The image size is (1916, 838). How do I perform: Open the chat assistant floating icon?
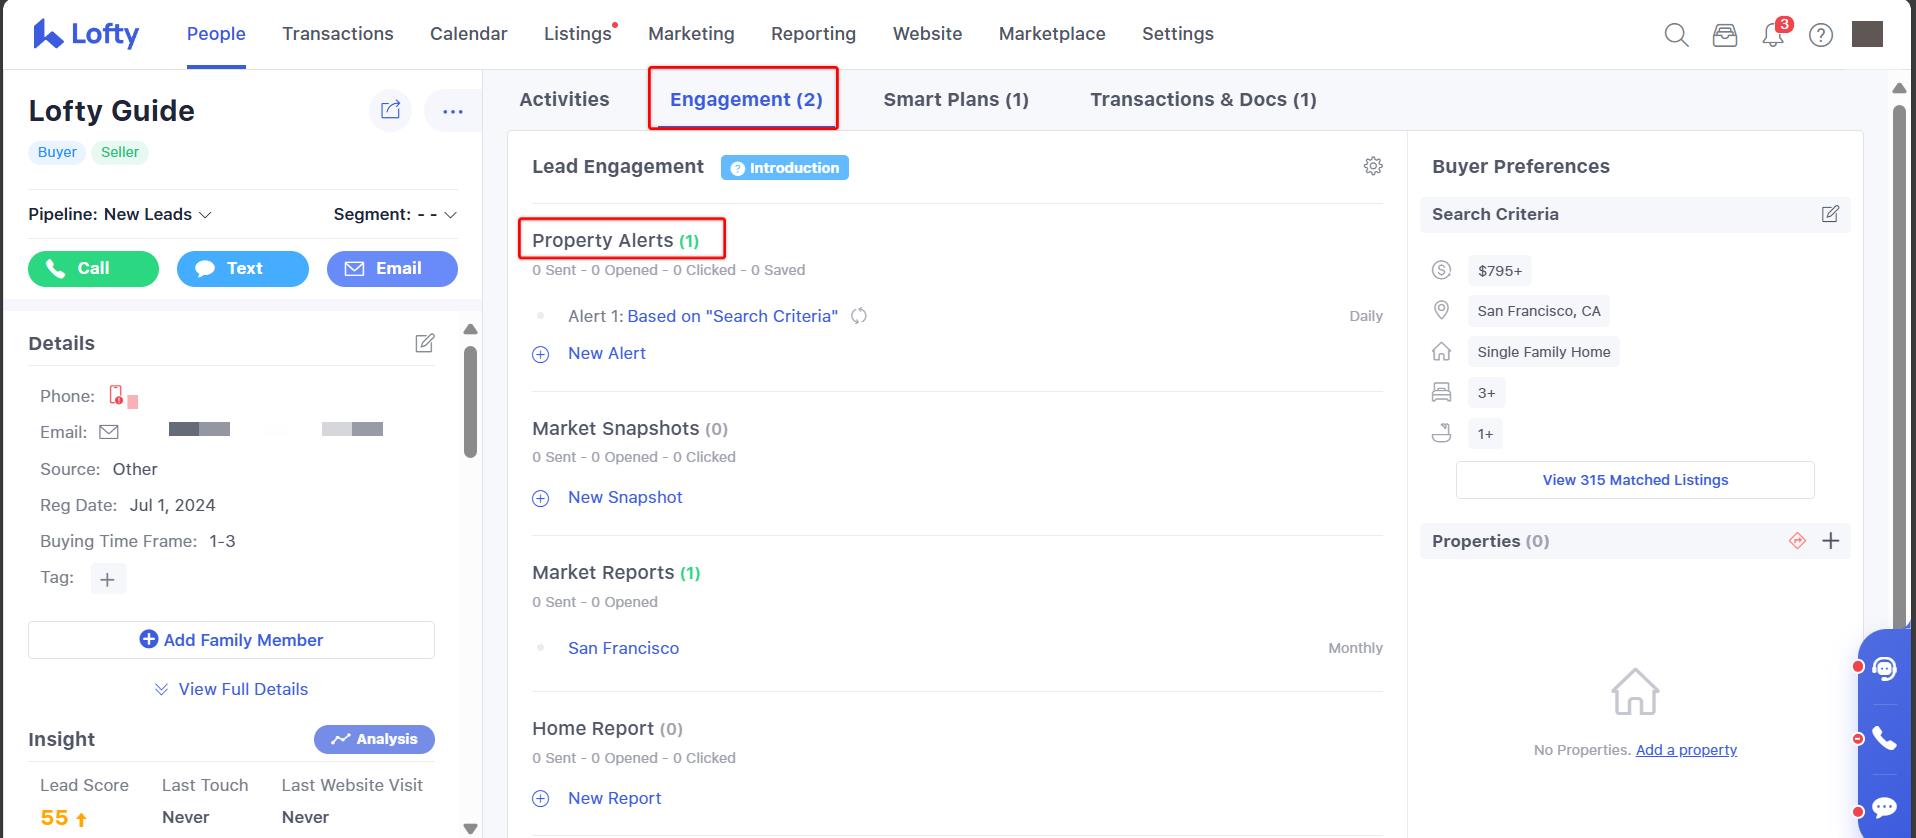pos(1884,668)
